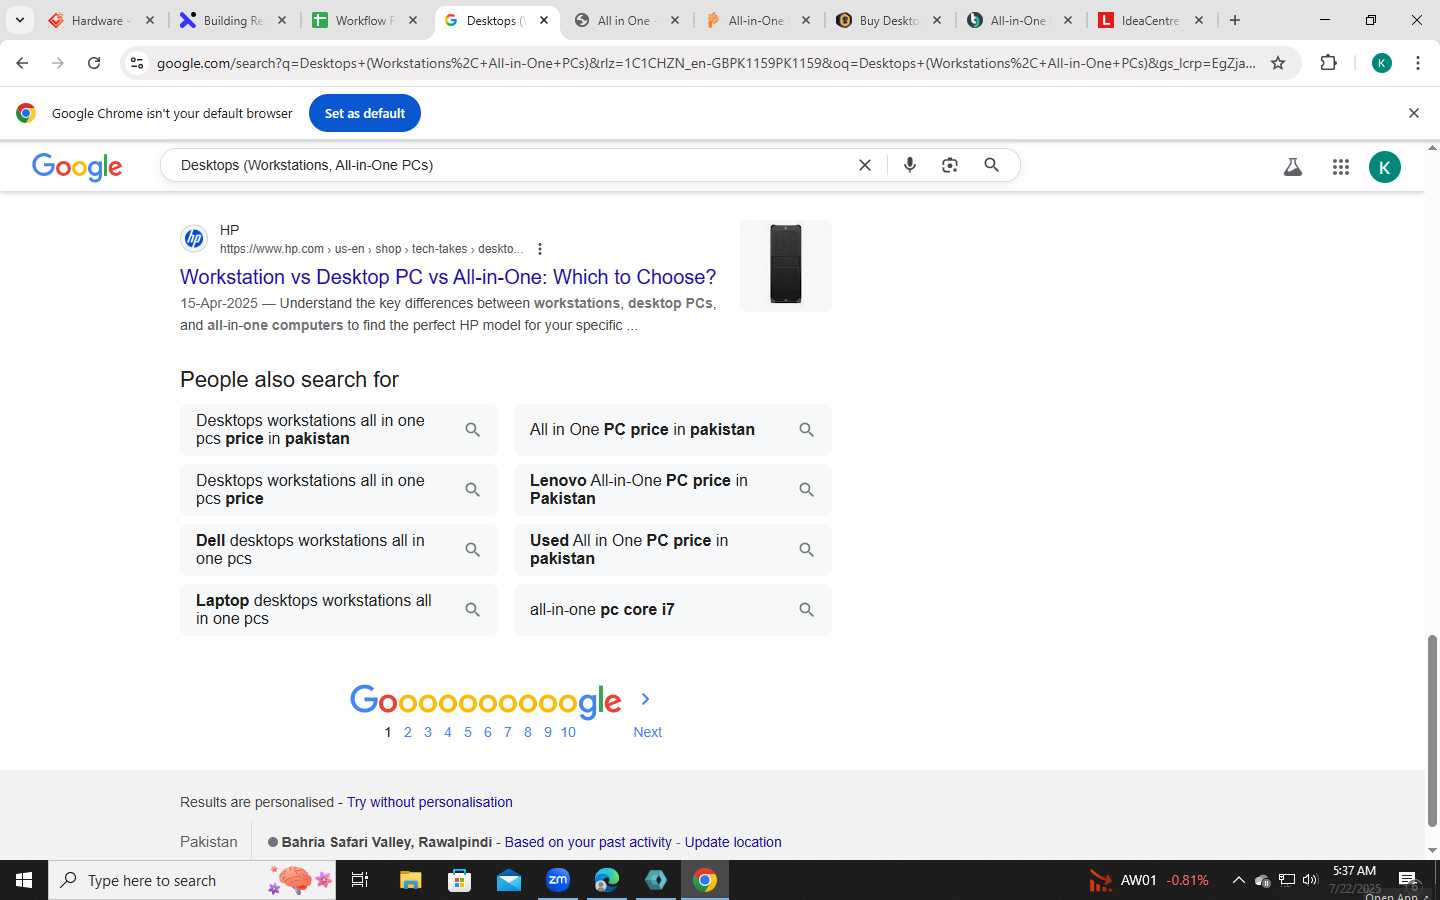Open File Explorer from taskbar
Screen dimensions: 1440x900
click(x=410, y=880)
